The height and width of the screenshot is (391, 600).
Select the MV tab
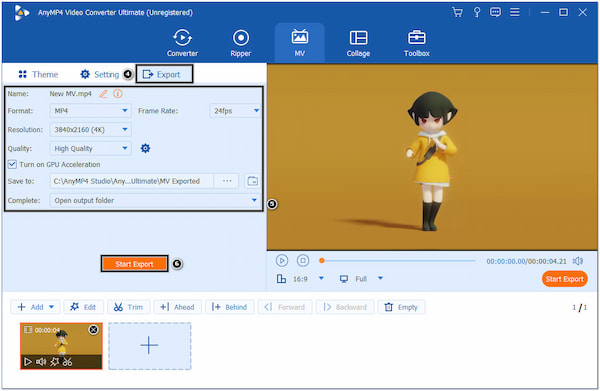click(x=300, y=43)
